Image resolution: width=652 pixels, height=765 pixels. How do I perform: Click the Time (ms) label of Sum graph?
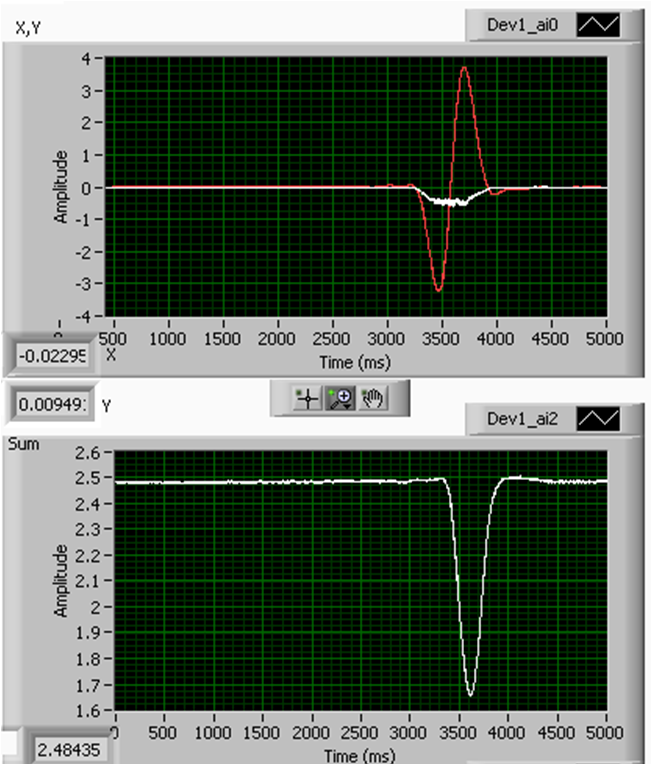(359, 753)
